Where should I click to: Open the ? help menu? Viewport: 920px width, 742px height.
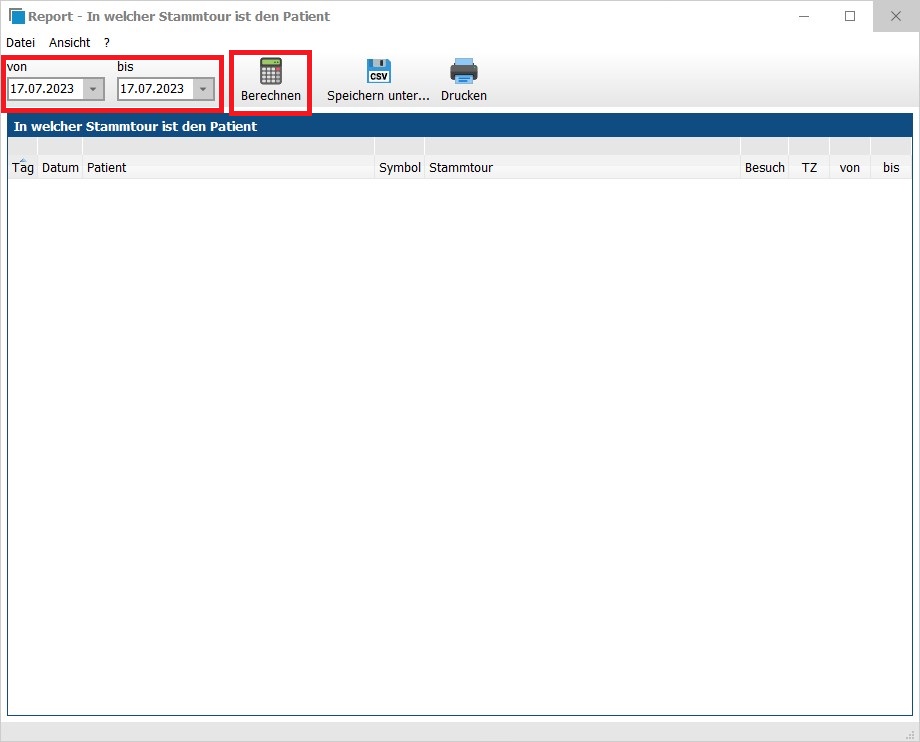[107, 42]
